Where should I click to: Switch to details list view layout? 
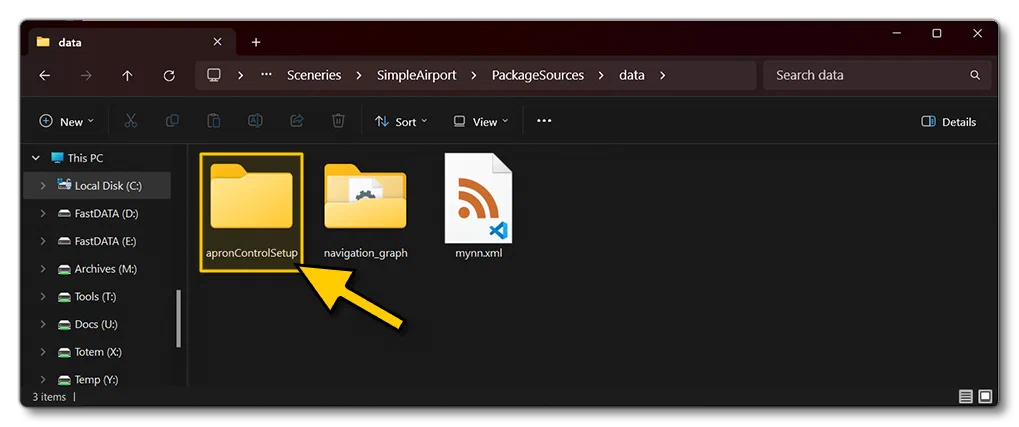click(x=966, y=396)
